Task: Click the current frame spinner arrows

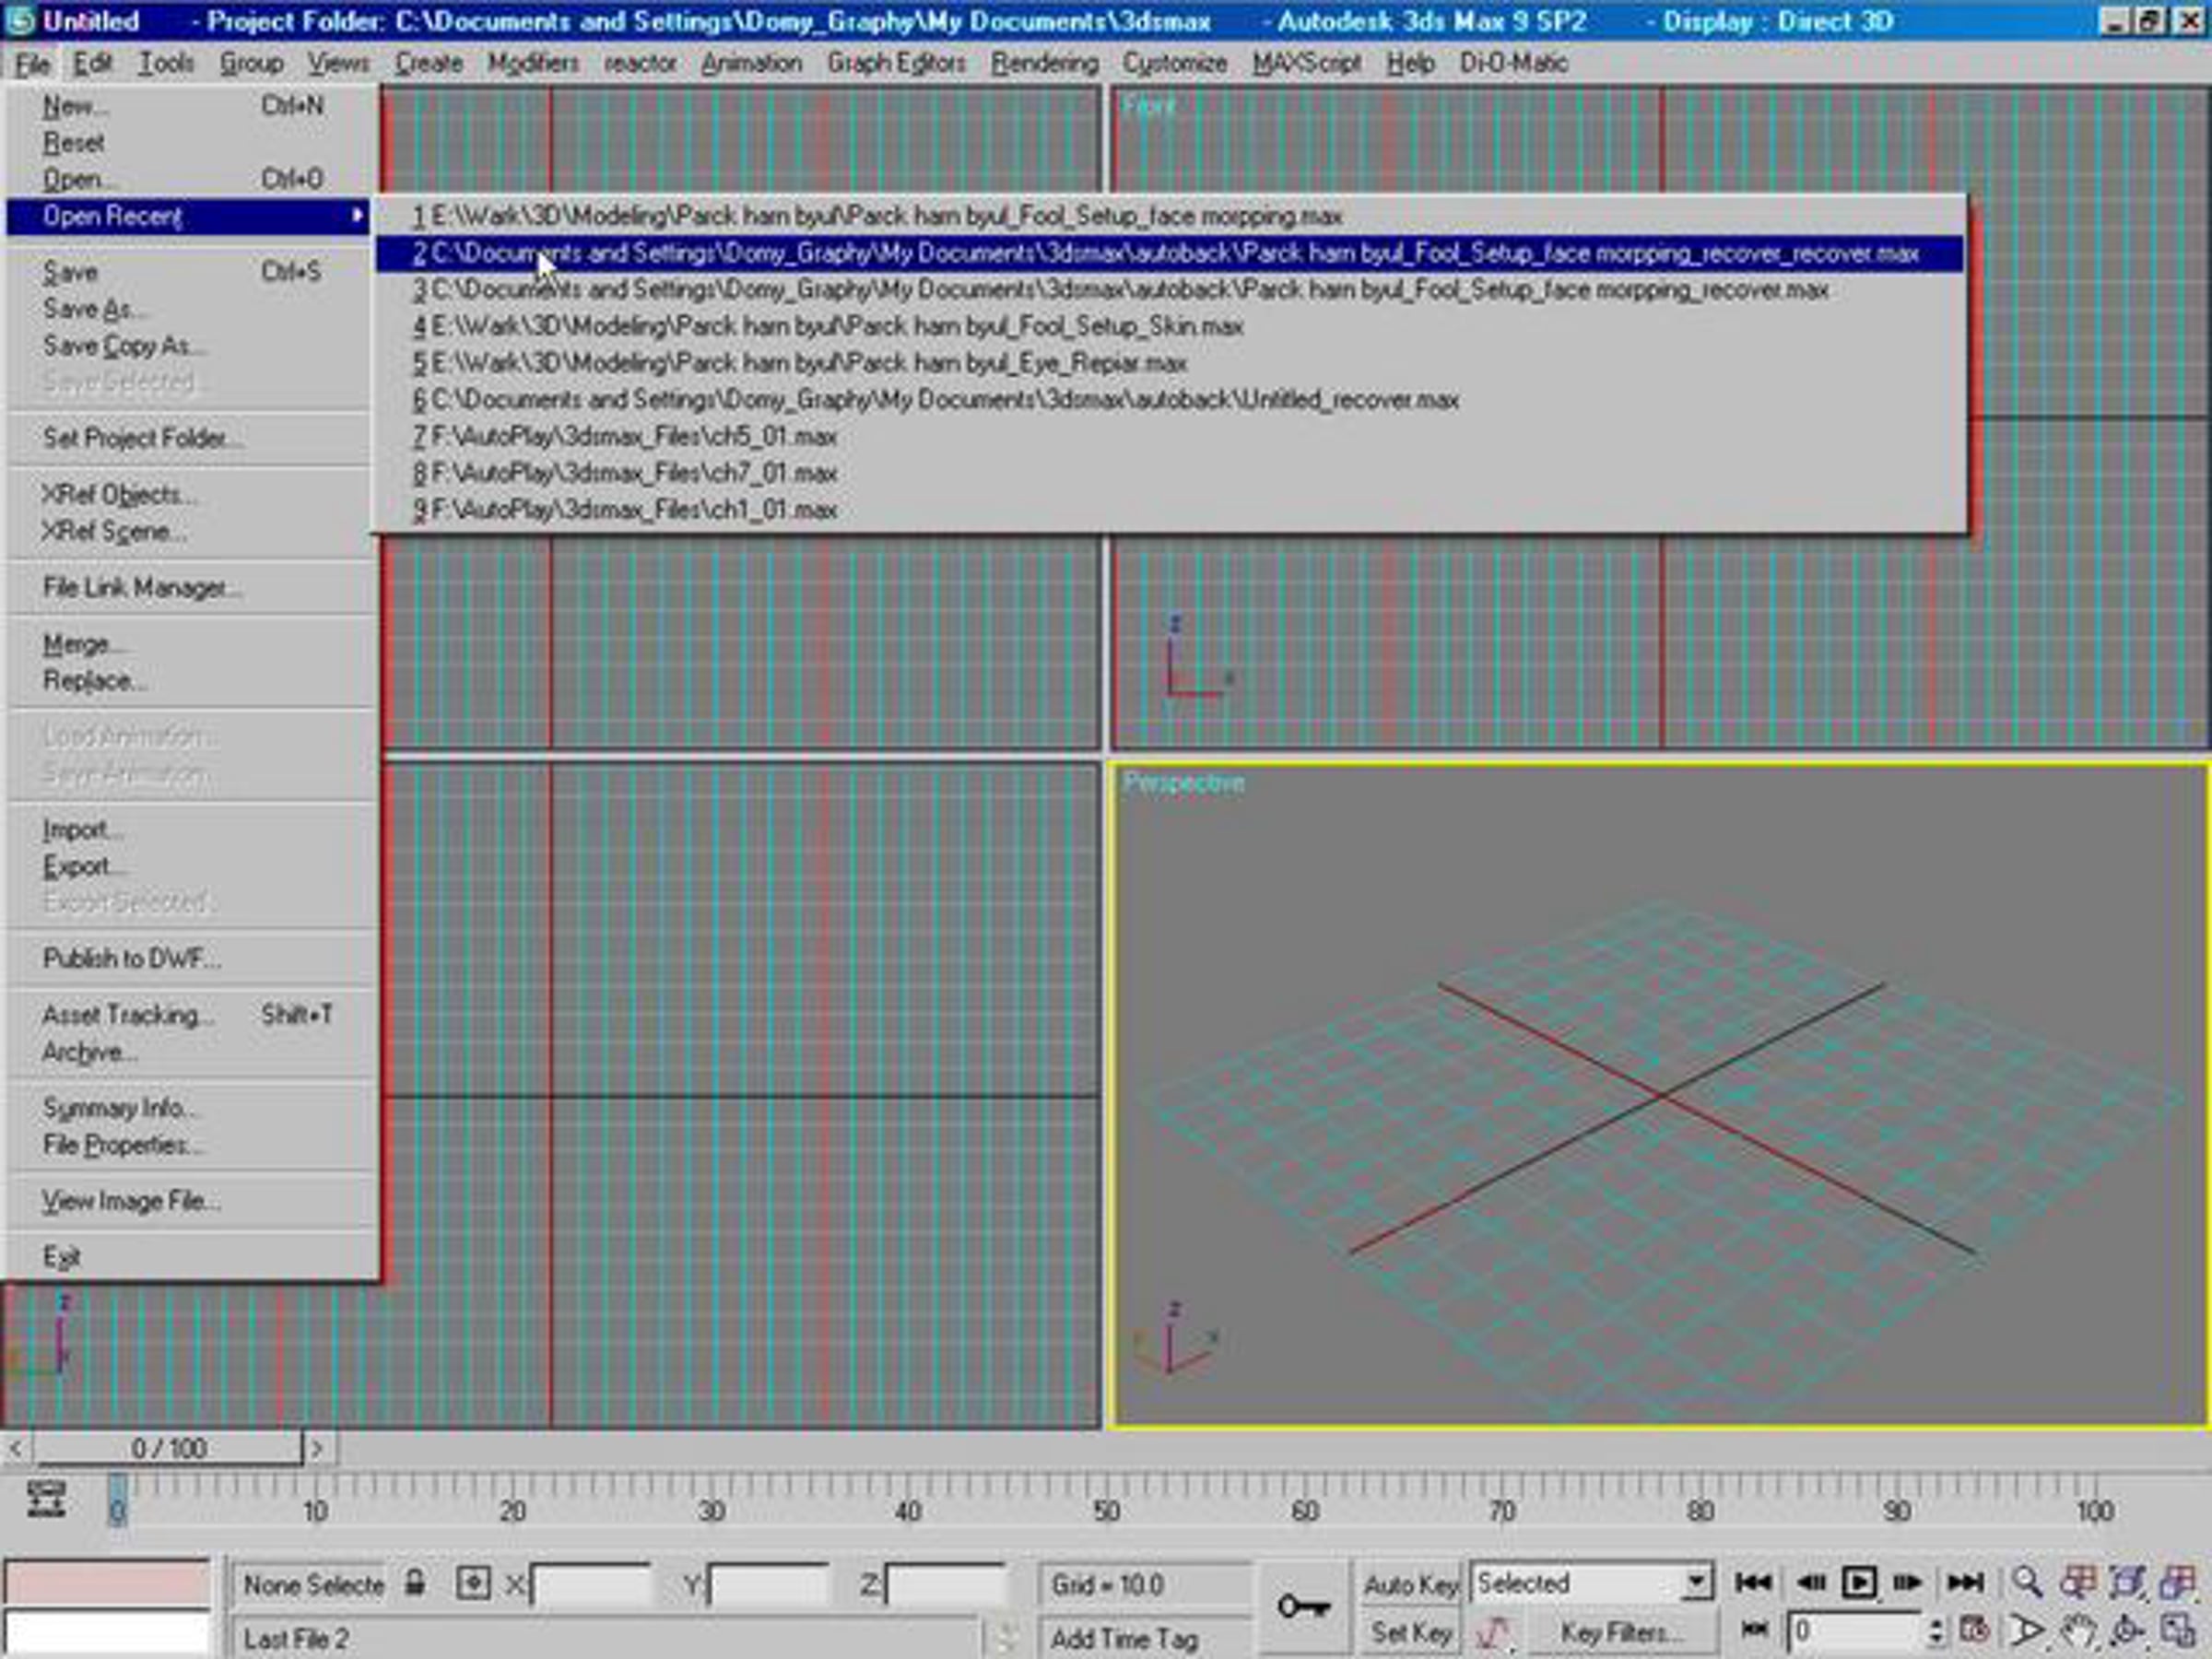Action: point(1936,1632)
